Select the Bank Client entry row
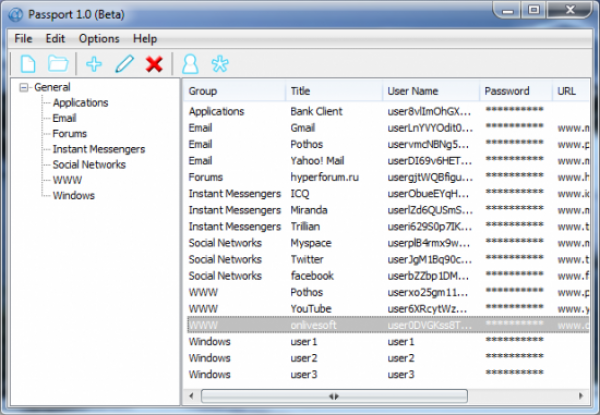Screen dimensions: 600x415 point(318,111)
